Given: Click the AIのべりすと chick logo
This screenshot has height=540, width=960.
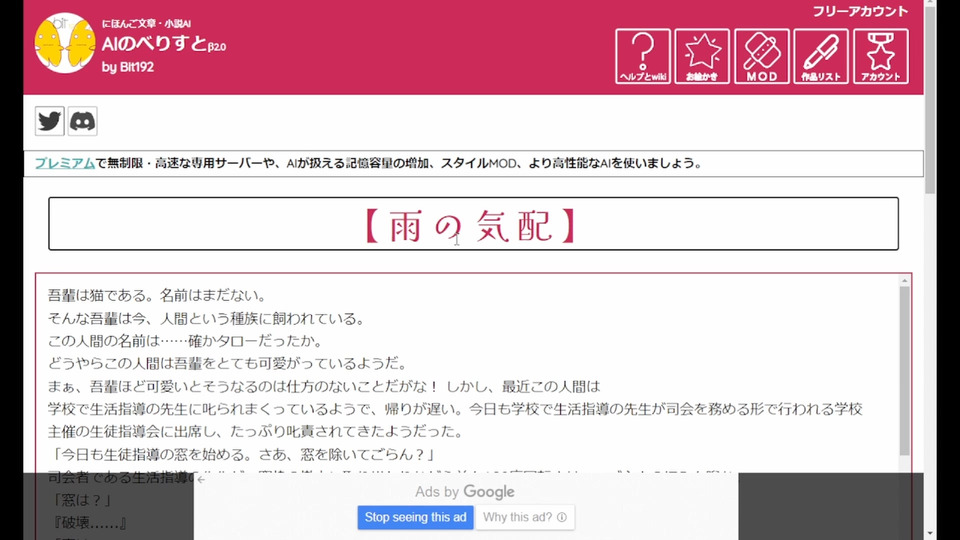Looking at the screenshot, I should pos(65,43).
